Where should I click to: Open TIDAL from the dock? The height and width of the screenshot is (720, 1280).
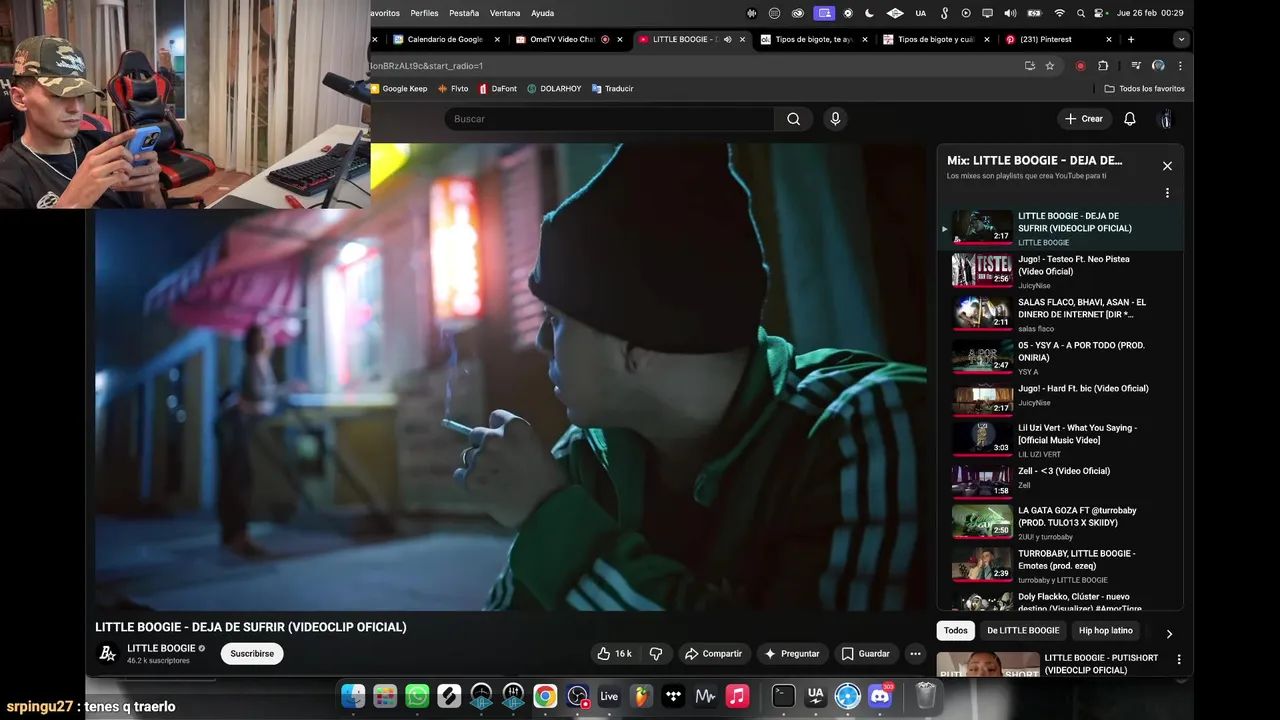(673, 696)
